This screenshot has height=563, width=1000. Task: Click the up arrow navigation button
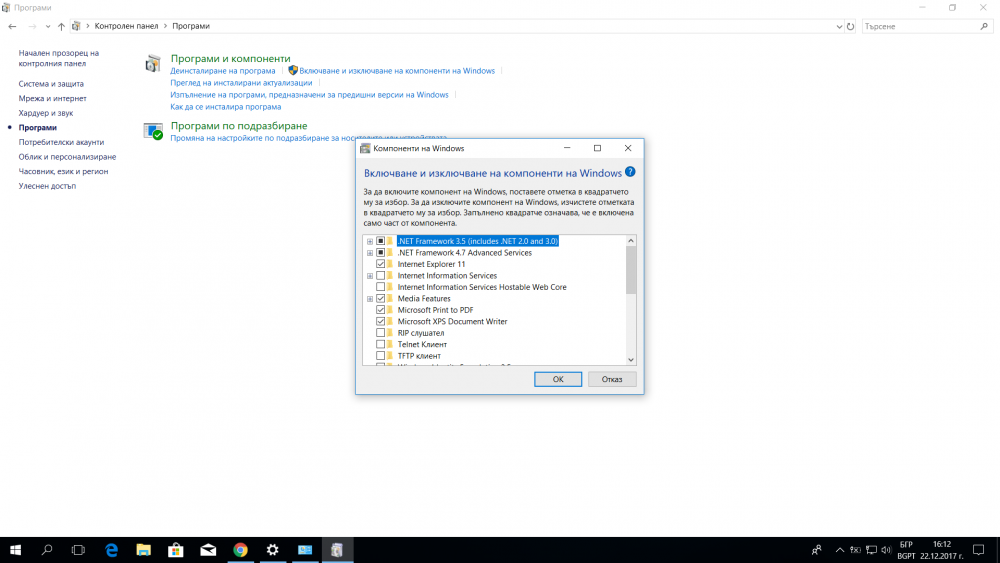coord(61,26)
